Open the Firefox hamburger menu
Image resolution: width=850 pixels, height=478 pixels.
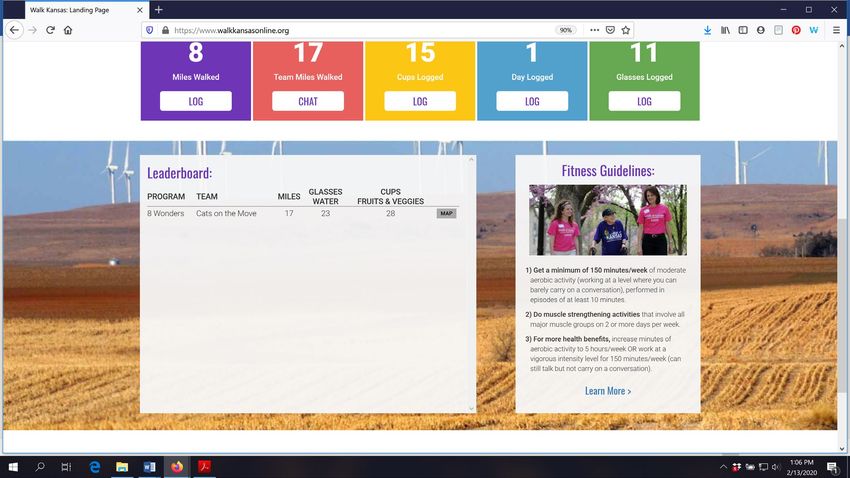pos(836,30)
